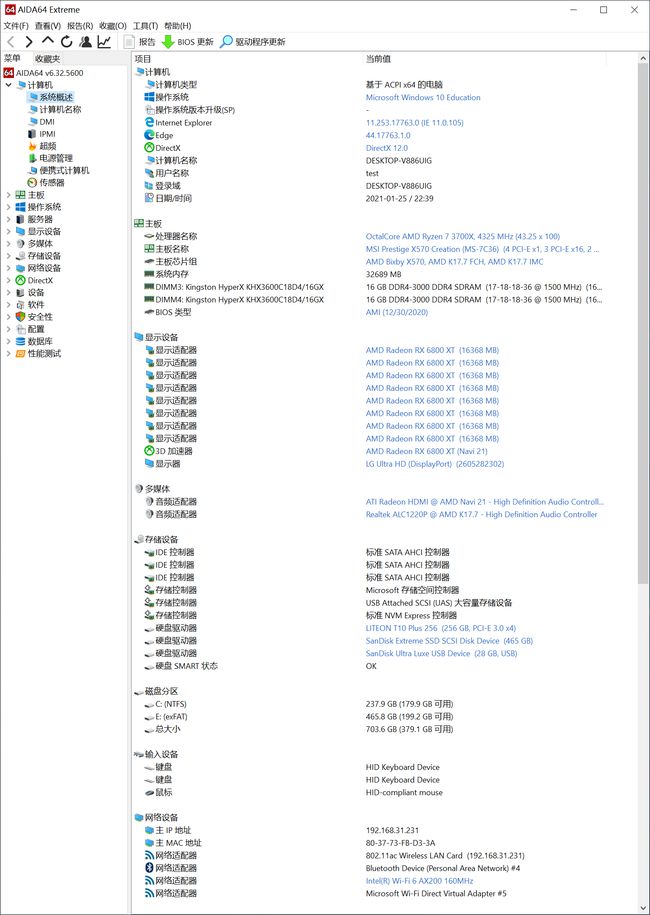650x915 pixels.
Task: Open the DirectX 12.0 link
Action: 387,148
